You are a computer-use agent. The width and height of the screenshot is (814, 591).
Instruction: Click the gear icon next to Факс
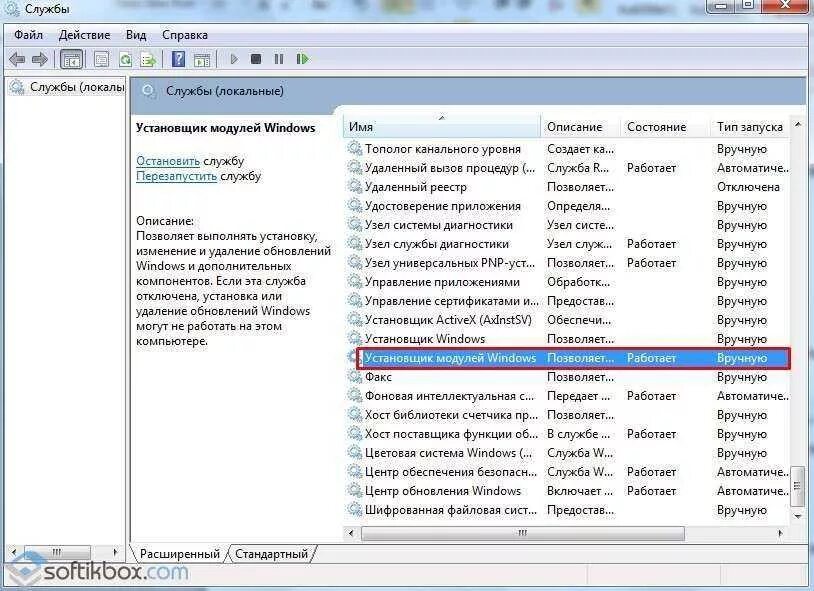coord(355,377)
